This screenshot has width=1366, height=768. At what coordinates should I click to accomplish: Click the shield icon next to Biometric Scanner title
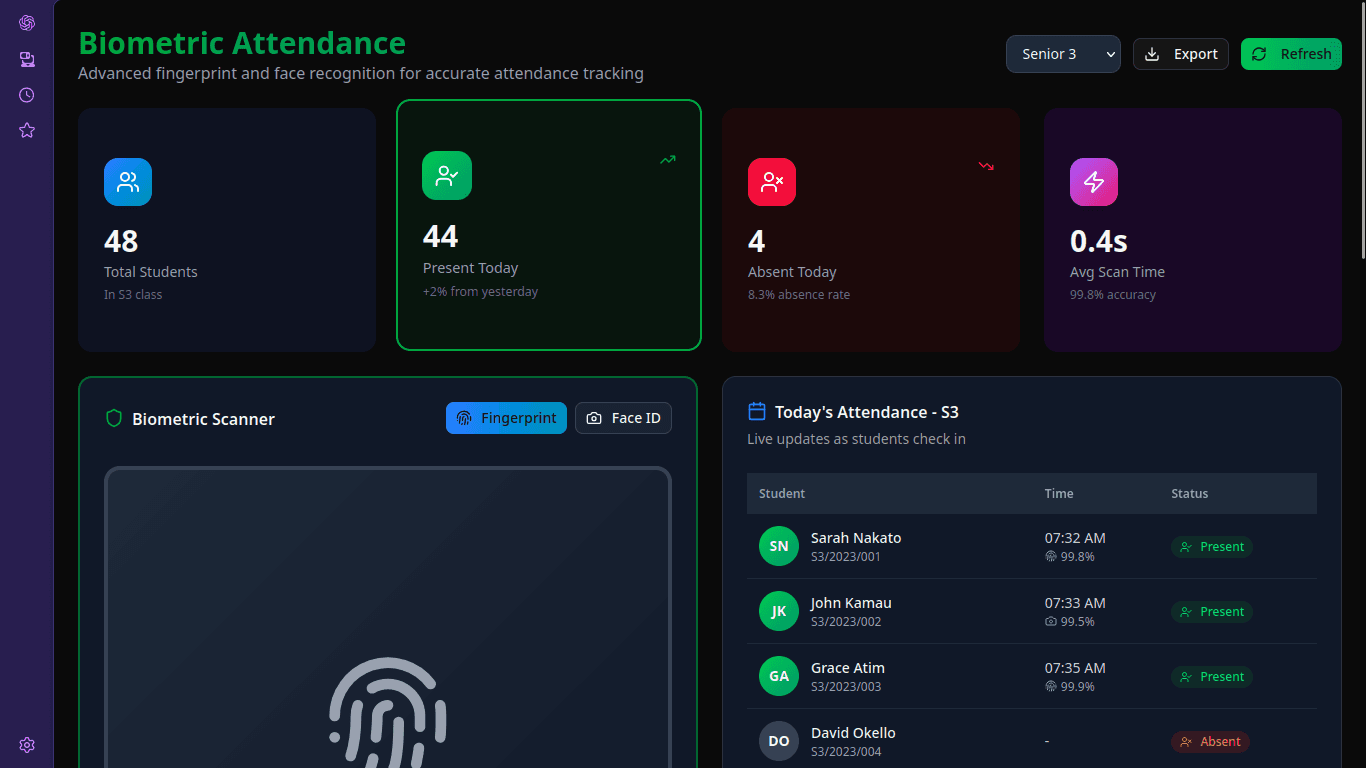coord(113,418)
